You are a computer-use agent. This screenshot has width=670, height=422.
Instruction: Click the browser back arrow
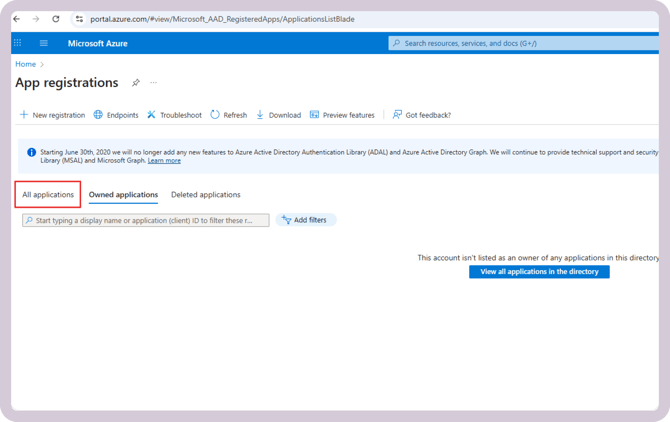click(16, 19)
